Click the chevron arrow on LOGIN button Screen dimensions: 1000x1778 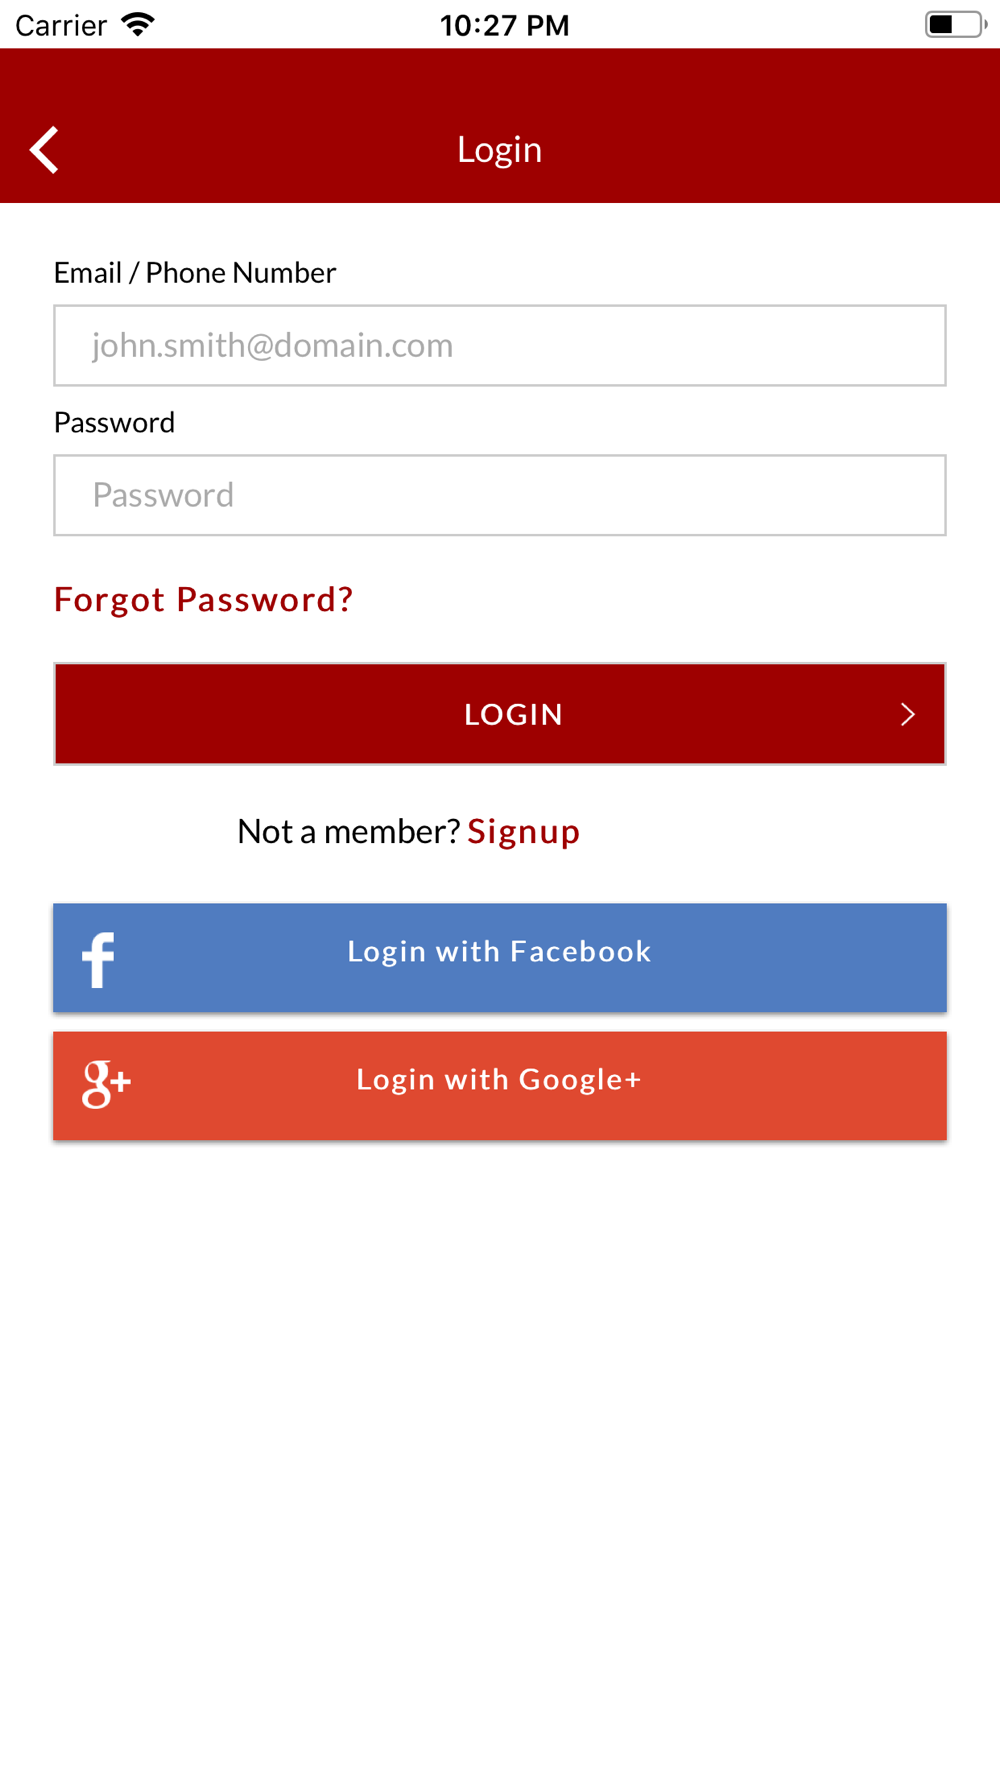(908, 714)
